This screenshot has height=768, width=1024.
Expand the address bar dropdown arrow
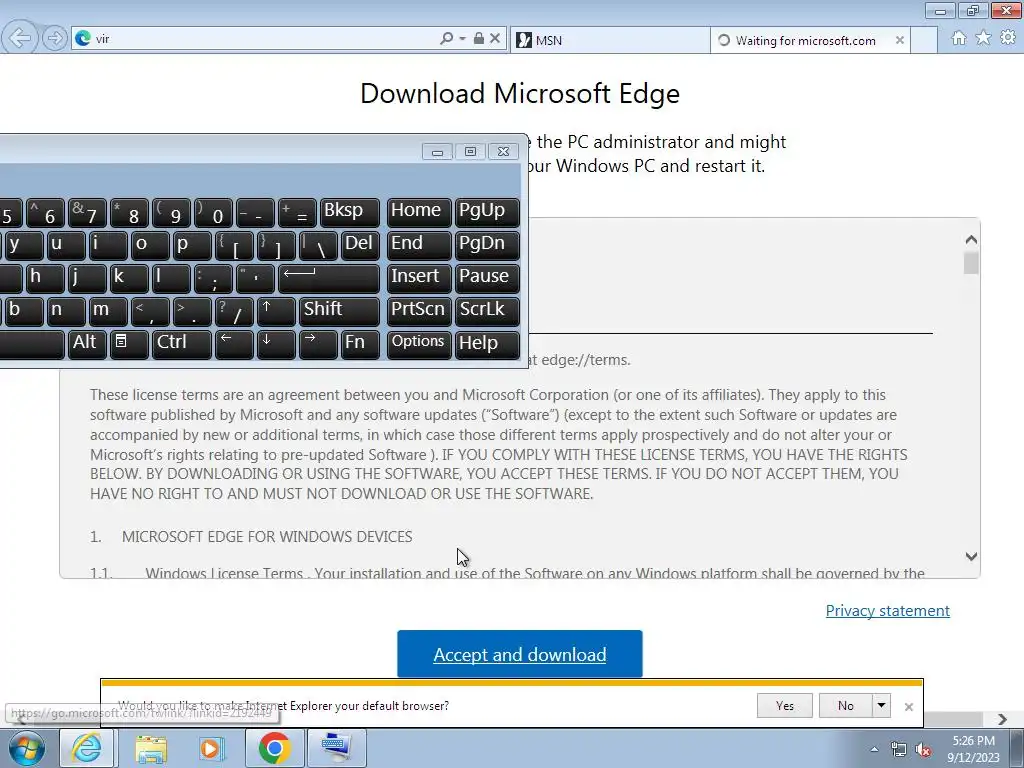tap(462, 39)
